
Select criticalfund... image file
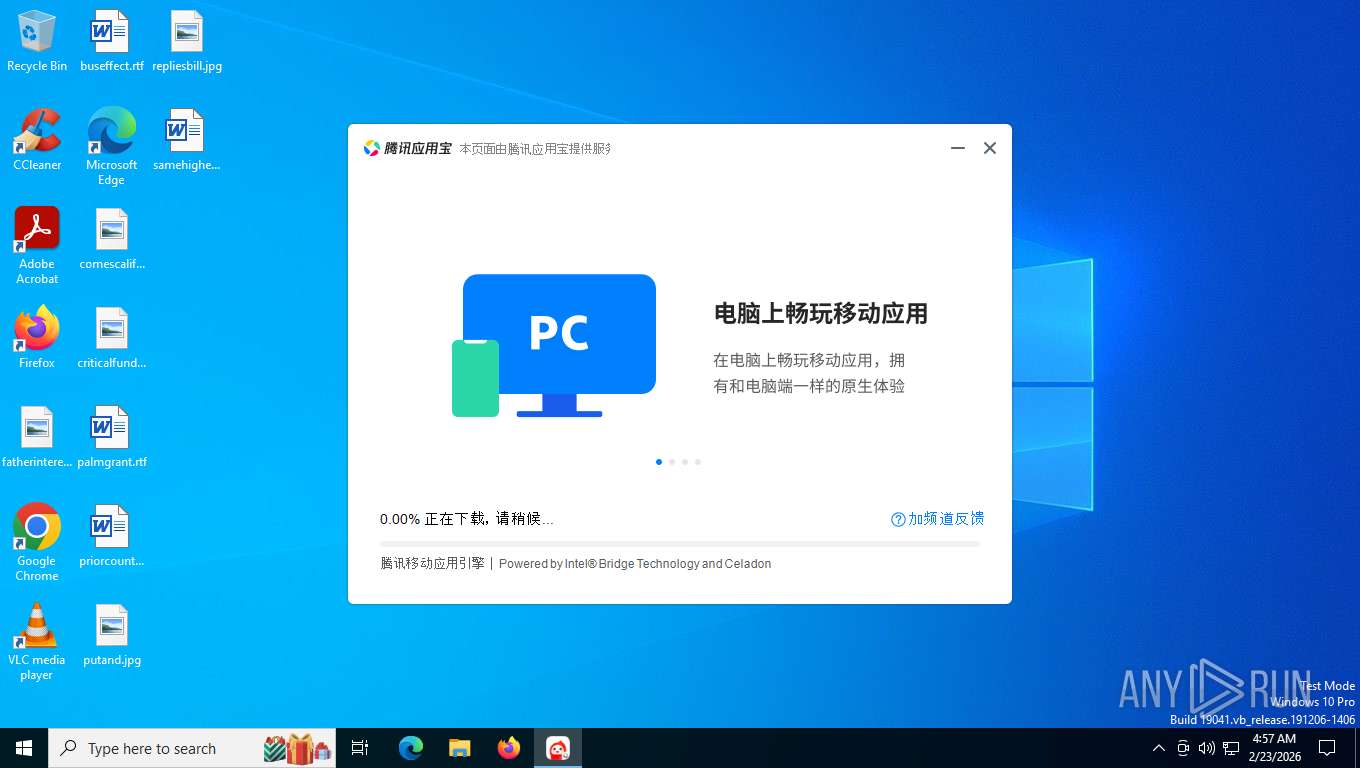click(112, 338)
